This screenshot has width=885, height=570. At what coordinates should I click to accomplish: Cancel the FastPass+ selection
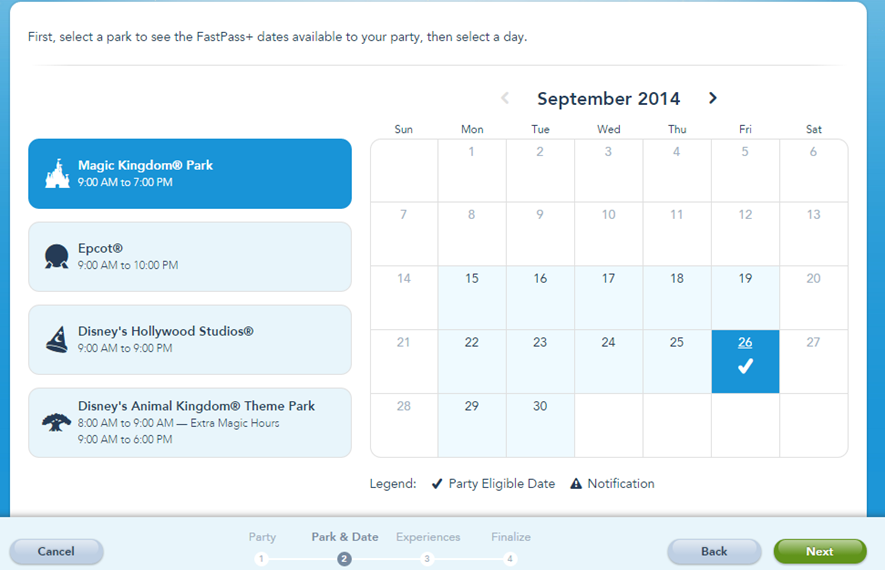(56, 551)
